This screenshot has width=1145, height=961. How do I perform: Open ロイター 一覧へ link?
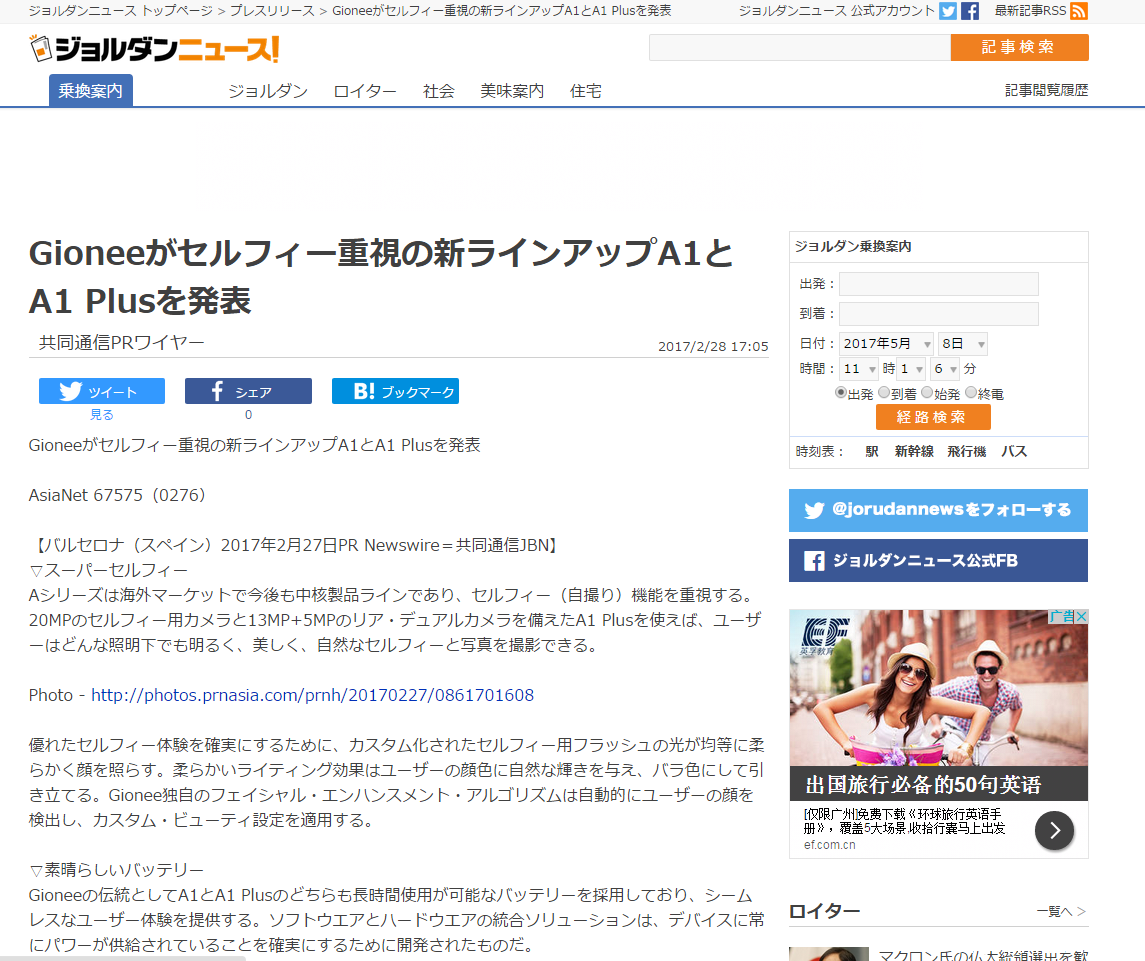click(x=1061, y=911)
